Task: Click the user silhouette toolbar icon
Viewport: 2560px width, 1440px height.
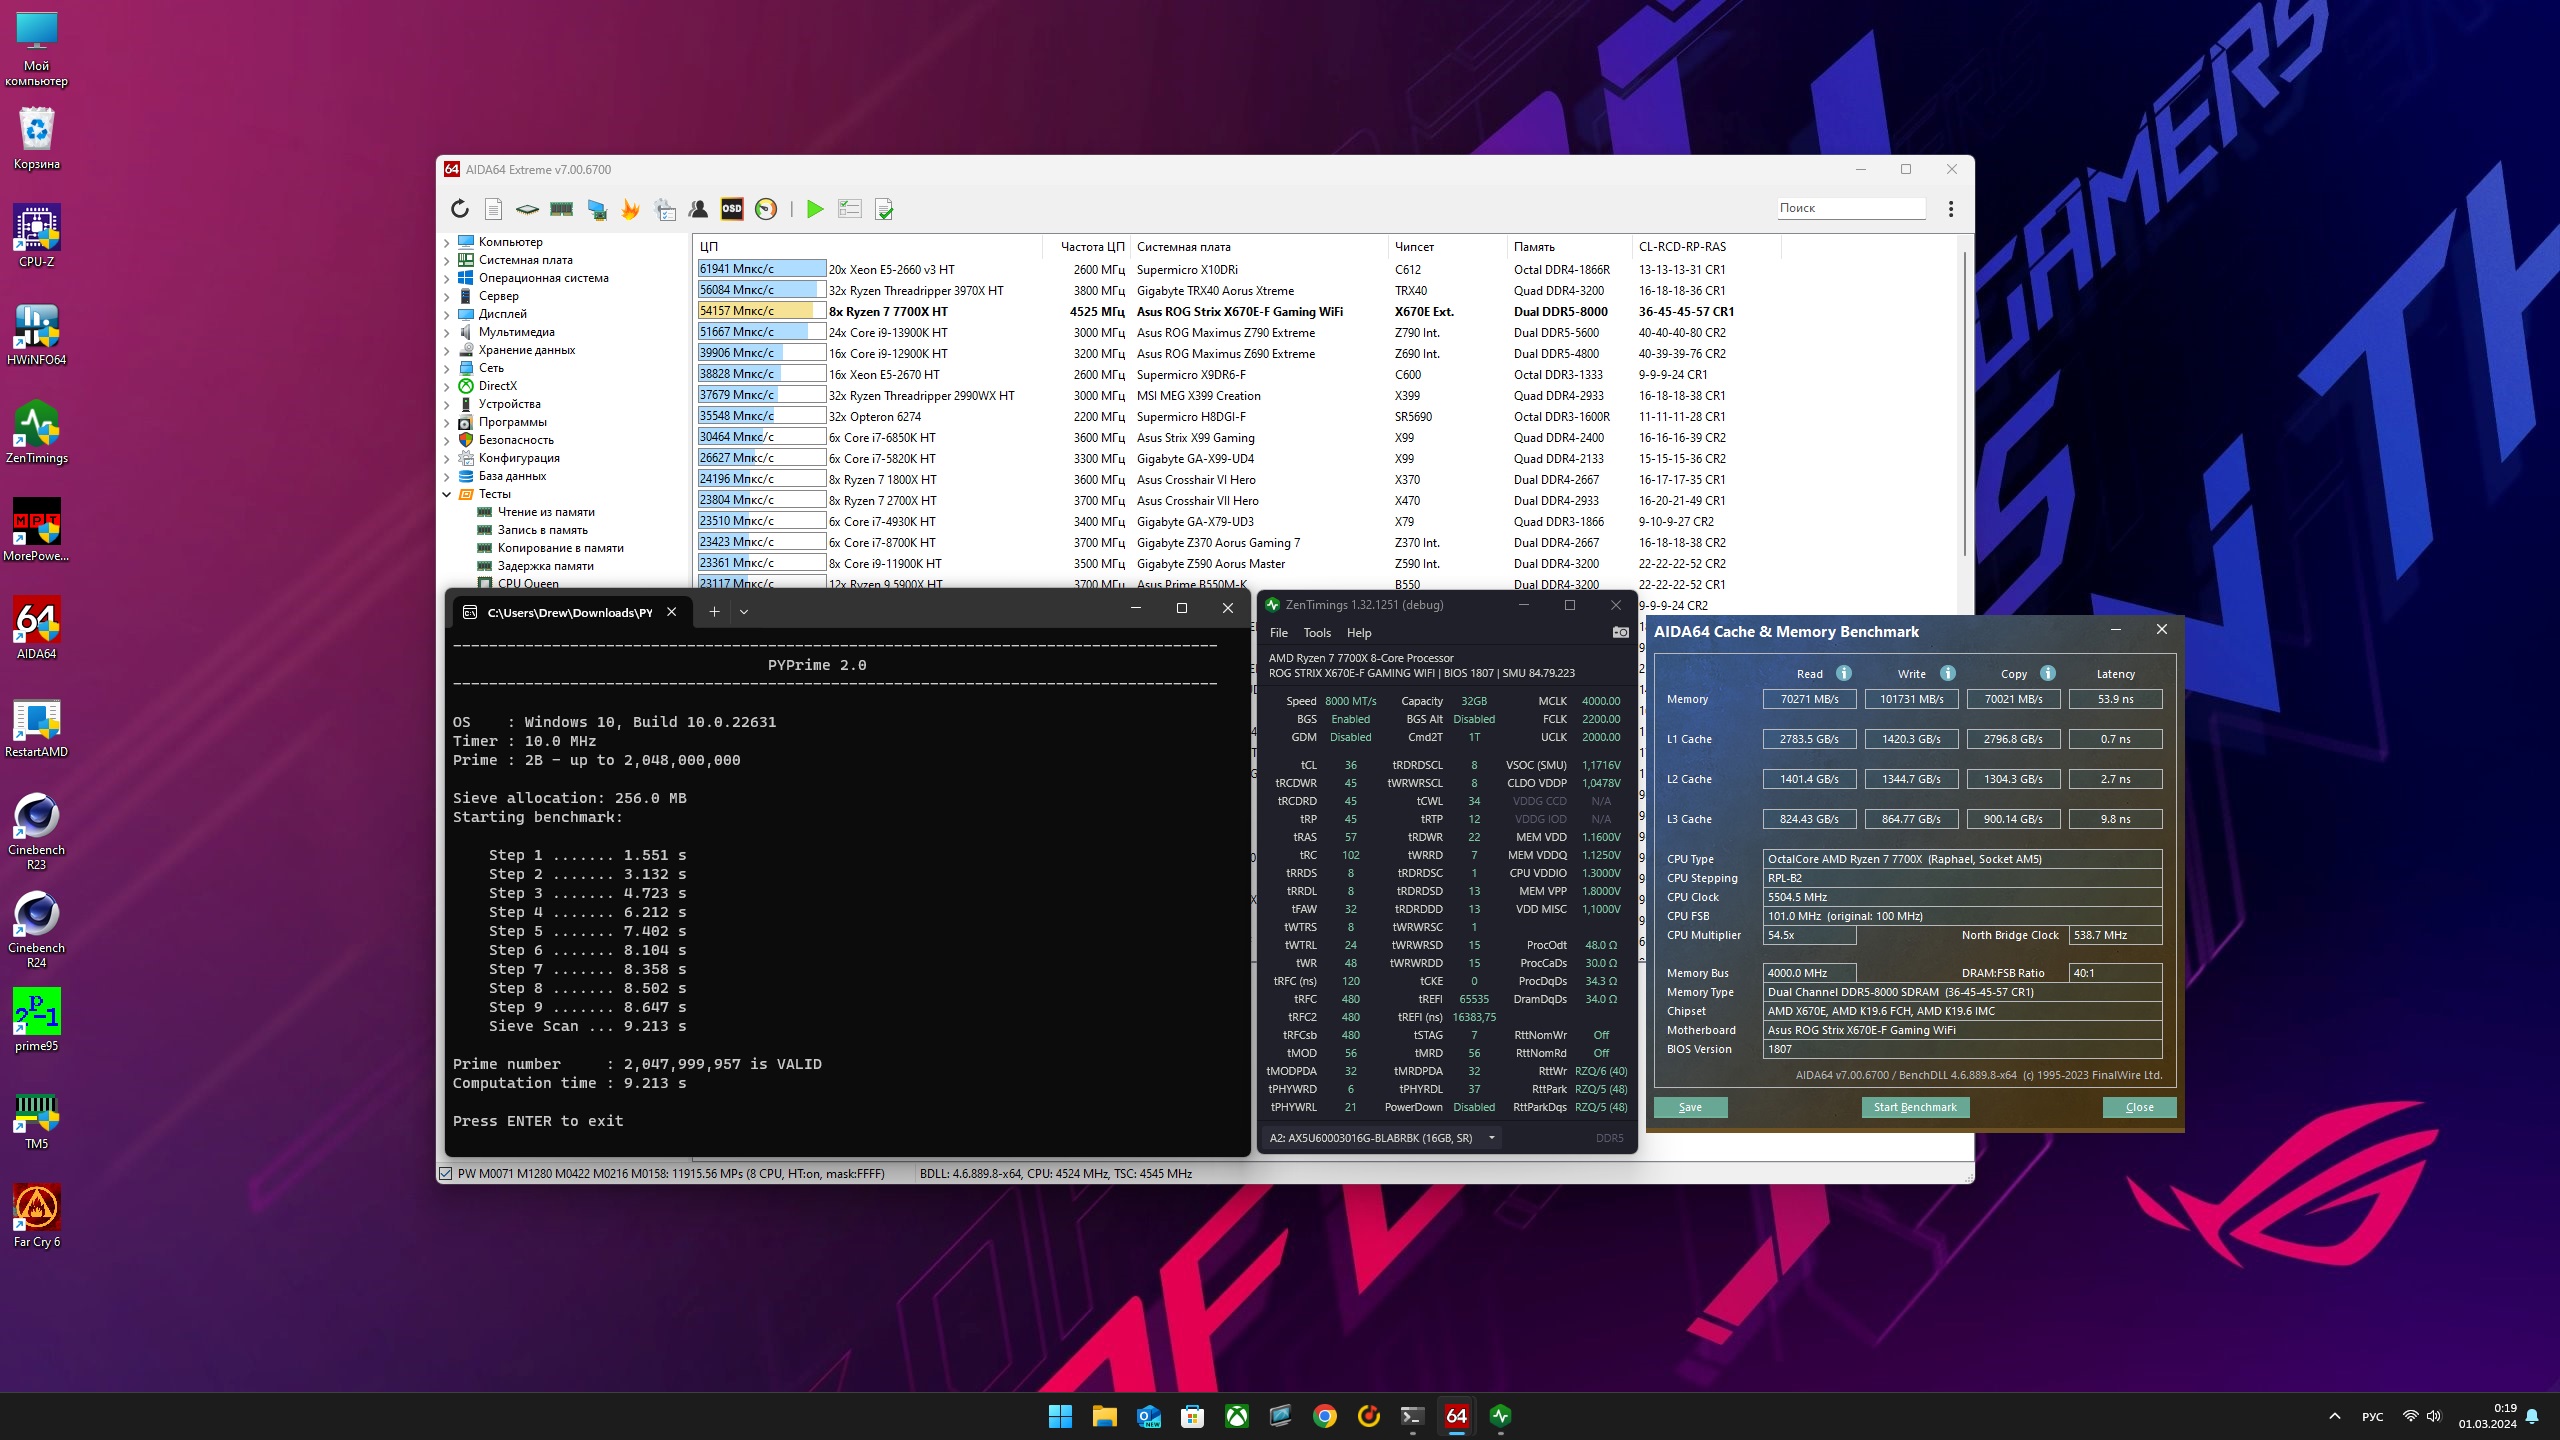Action: click(699, 209)
